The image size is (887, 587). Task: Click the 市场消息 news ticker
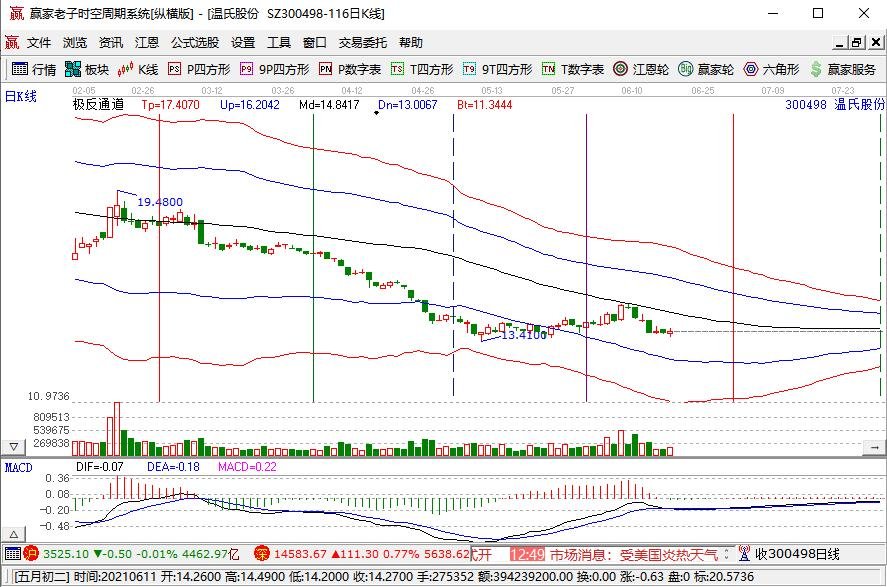634,554
